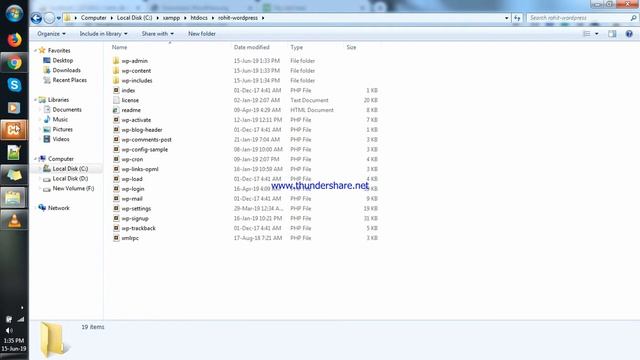This screenshot has height=360, width=640.
Task: Select the wp-admin folder icon
Action: (116, 61)
